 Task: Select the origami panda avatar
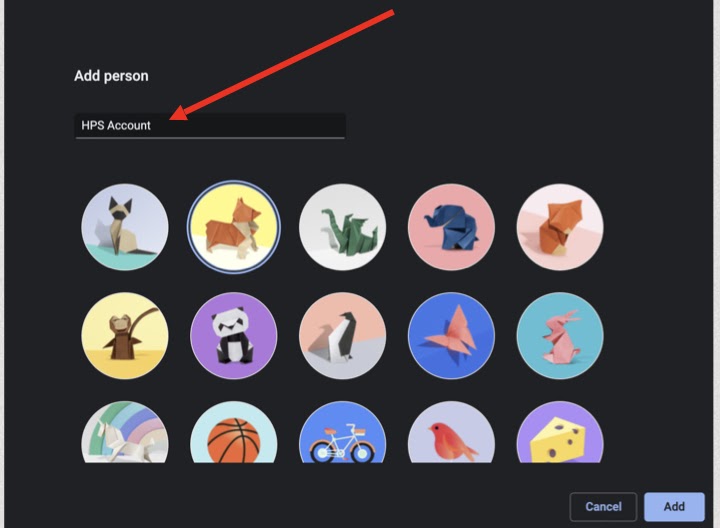click(x=234, y=335)
